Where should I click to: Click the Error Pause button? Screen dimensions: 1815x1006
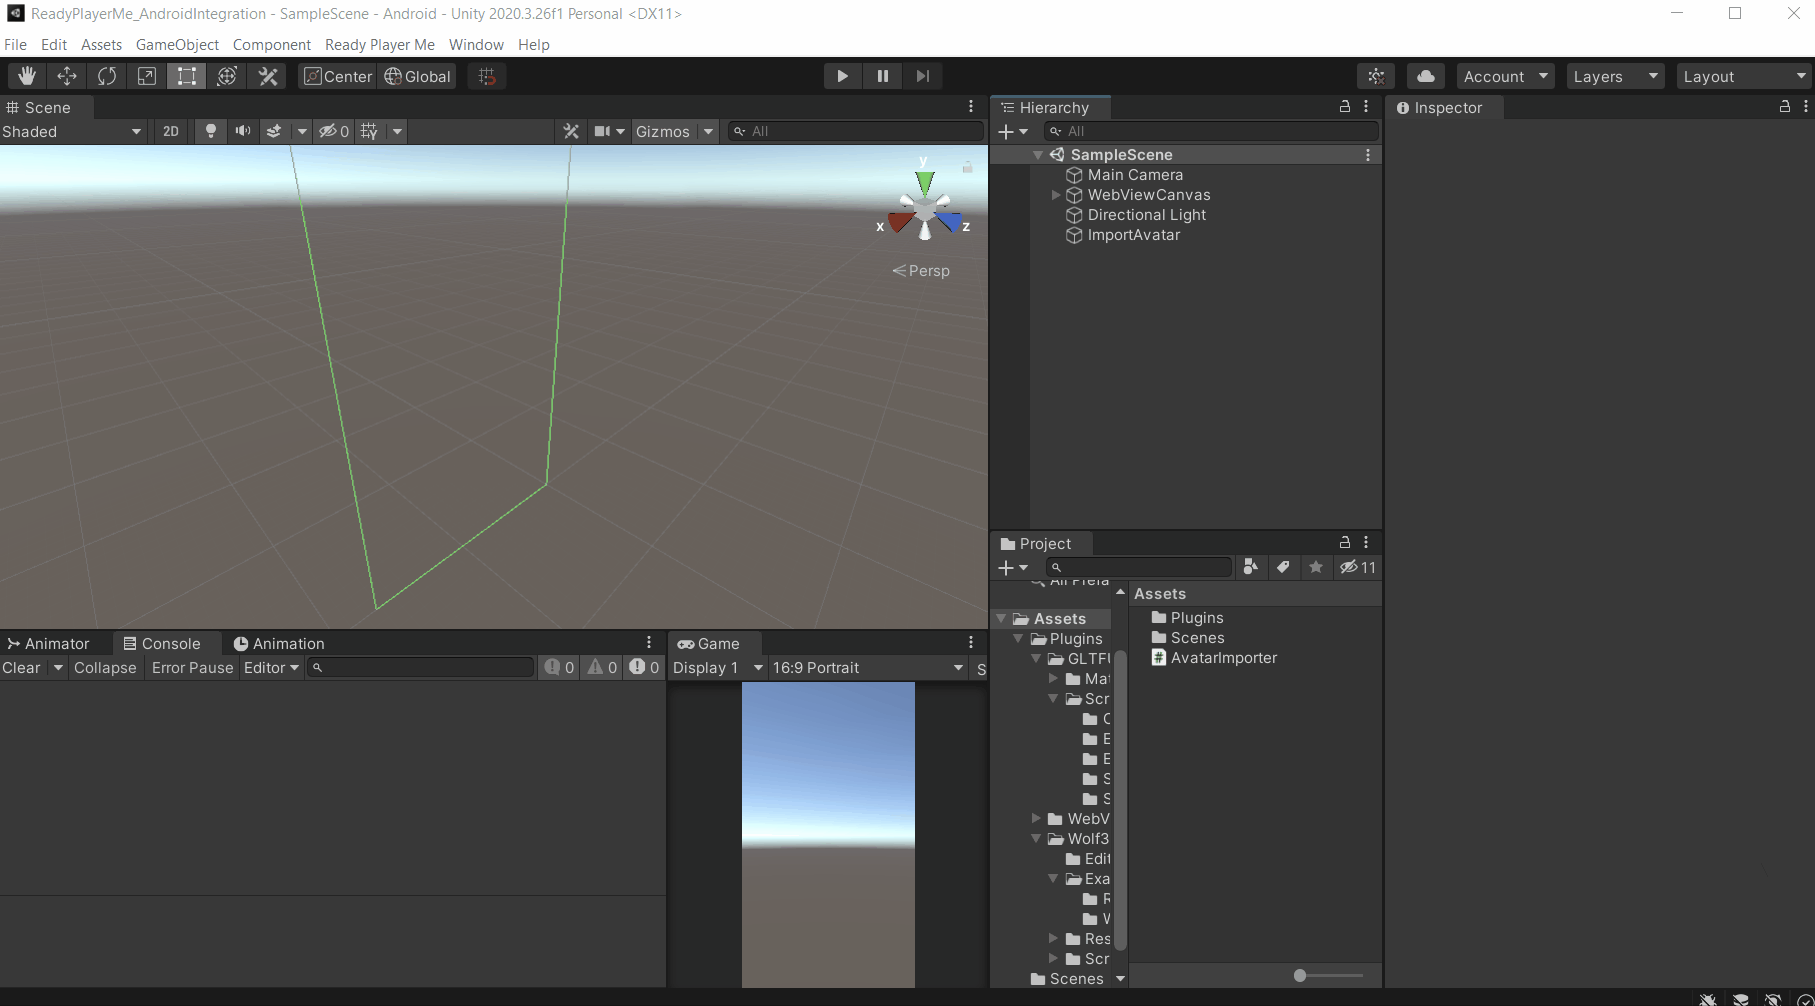192,667
